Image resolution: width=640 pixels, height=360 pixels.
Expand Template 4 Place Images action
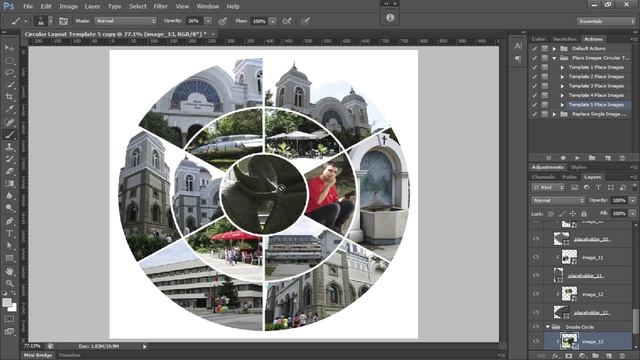point(562,96)
